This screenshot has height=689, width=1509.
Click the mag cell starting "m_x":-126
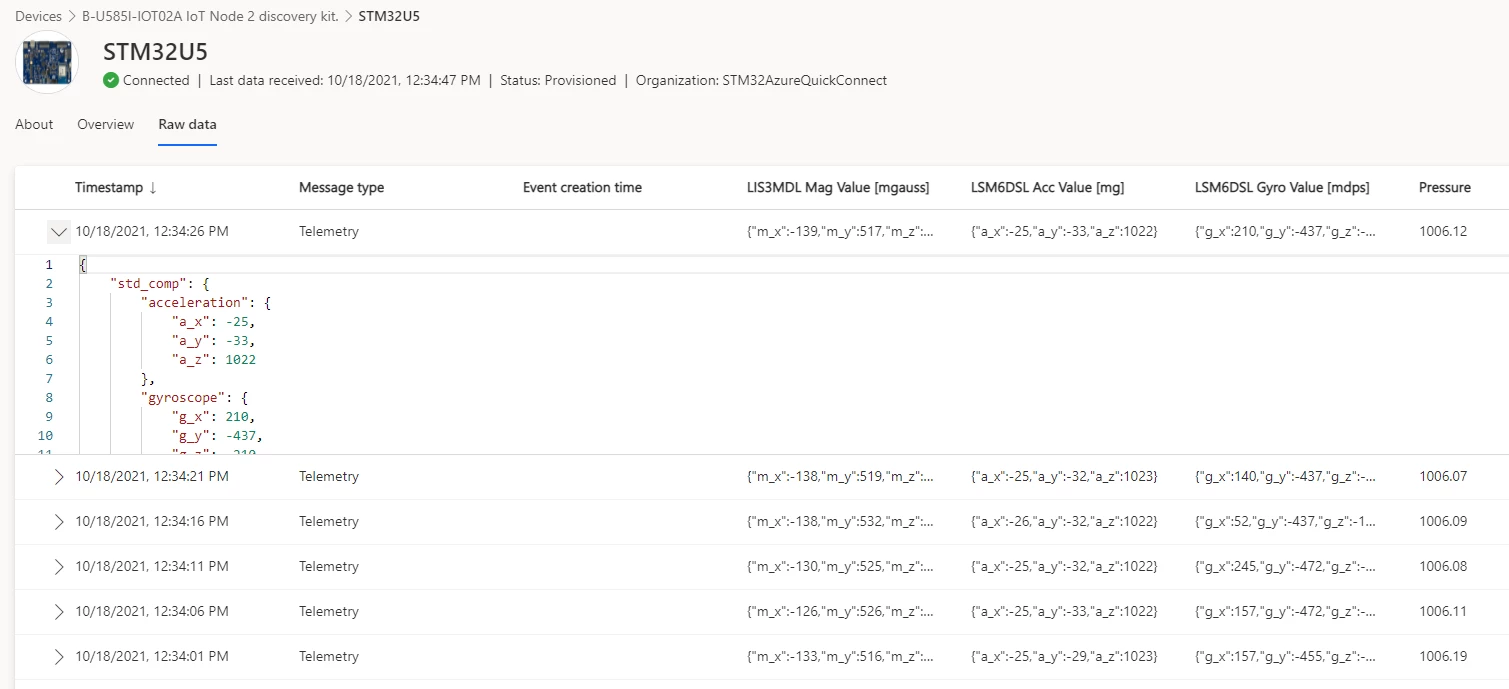(x=840, y=612)
